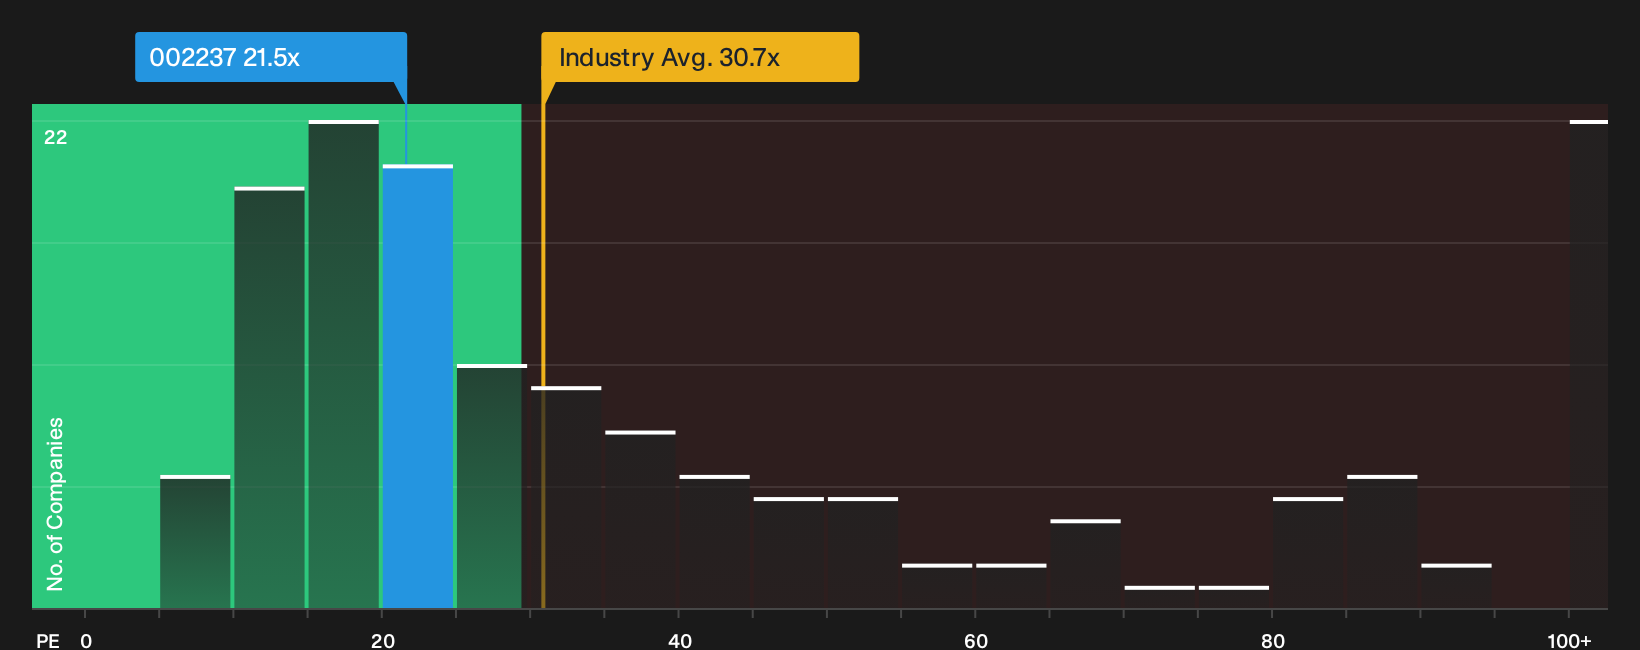Select the 35-40 PE histogram bar

click(641, 520)
